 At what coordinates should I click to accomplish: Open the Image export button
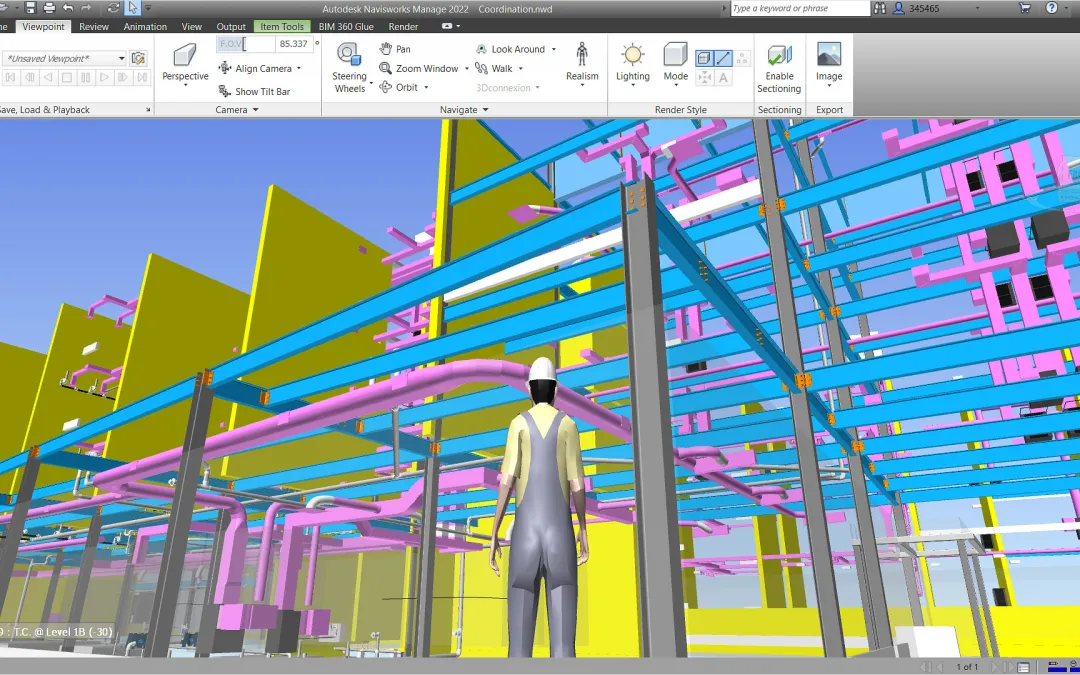point(829,64)
